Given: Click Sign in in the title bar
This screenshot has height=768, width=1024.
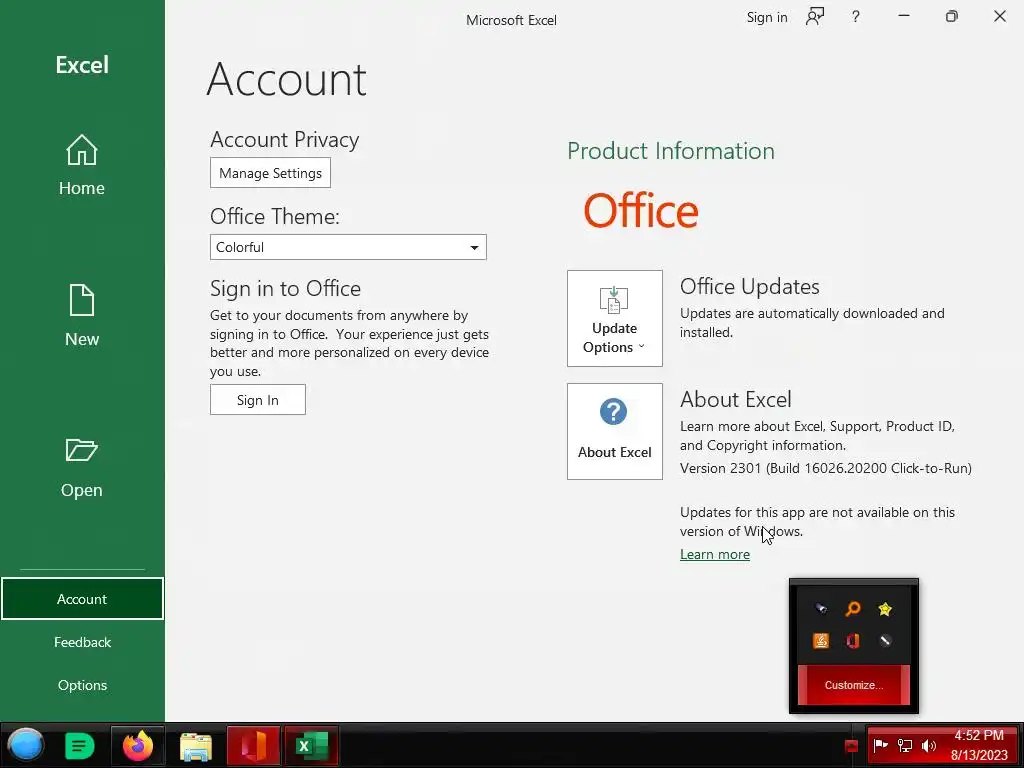Looking at the screenshot, I should pos(767,18).
